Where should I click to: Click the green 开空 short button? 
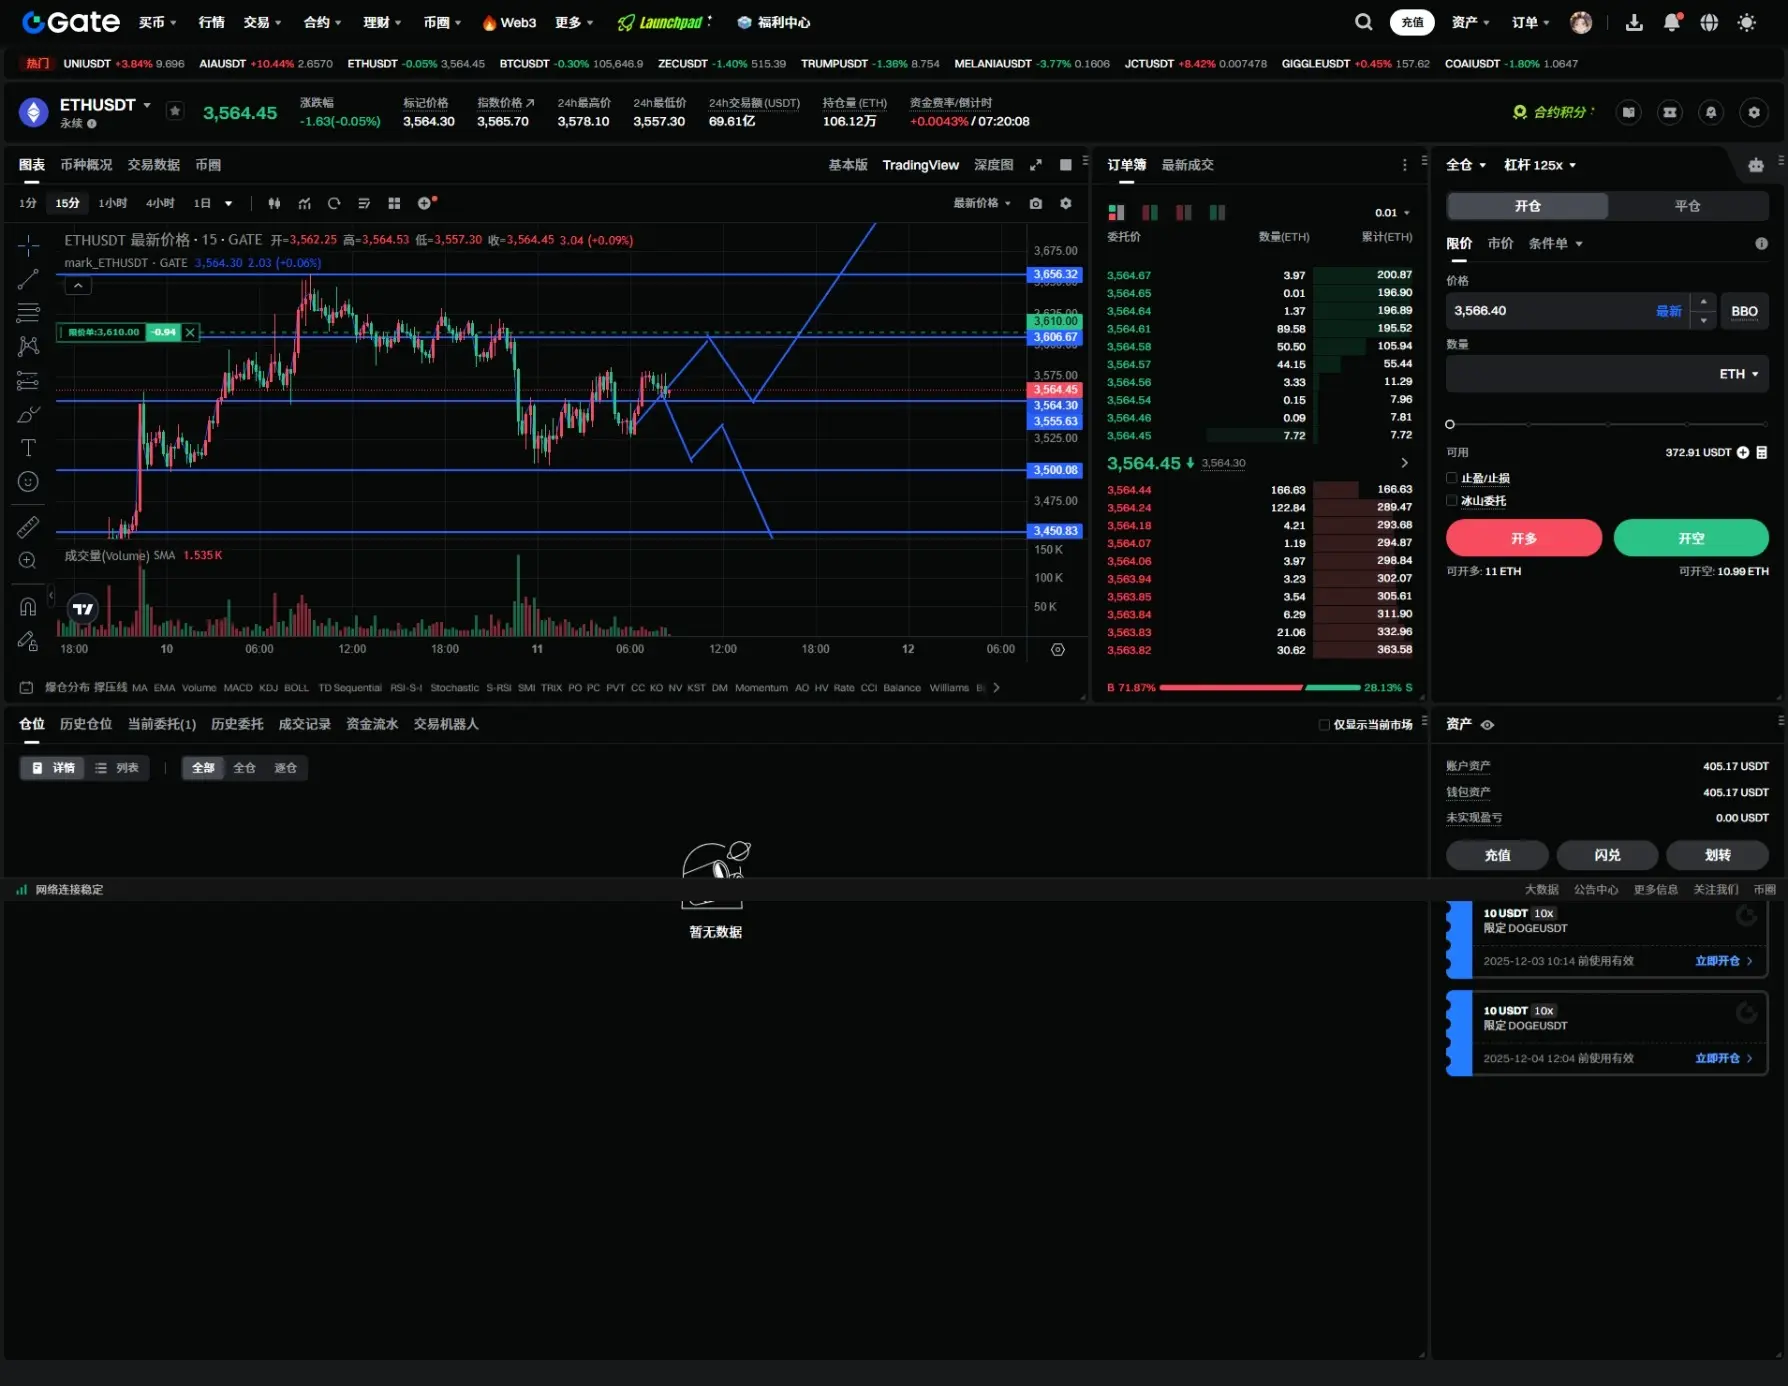tap(1691, 538)
